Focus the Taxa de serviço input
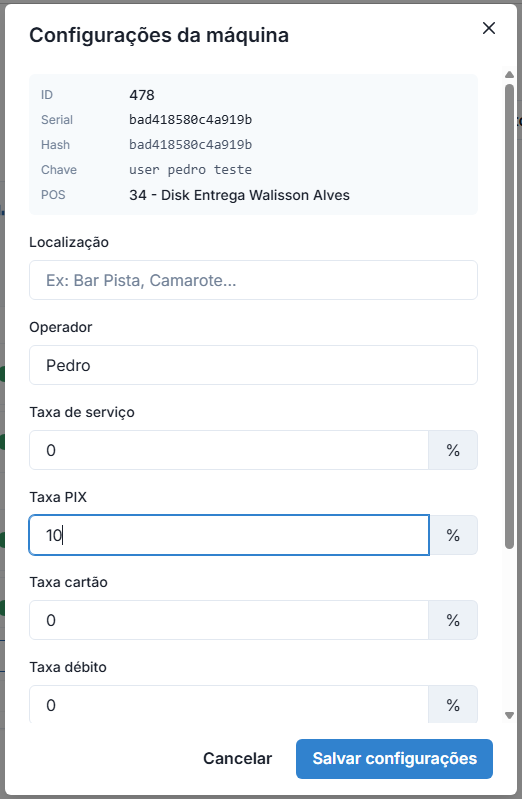 (x=229, y=450)
